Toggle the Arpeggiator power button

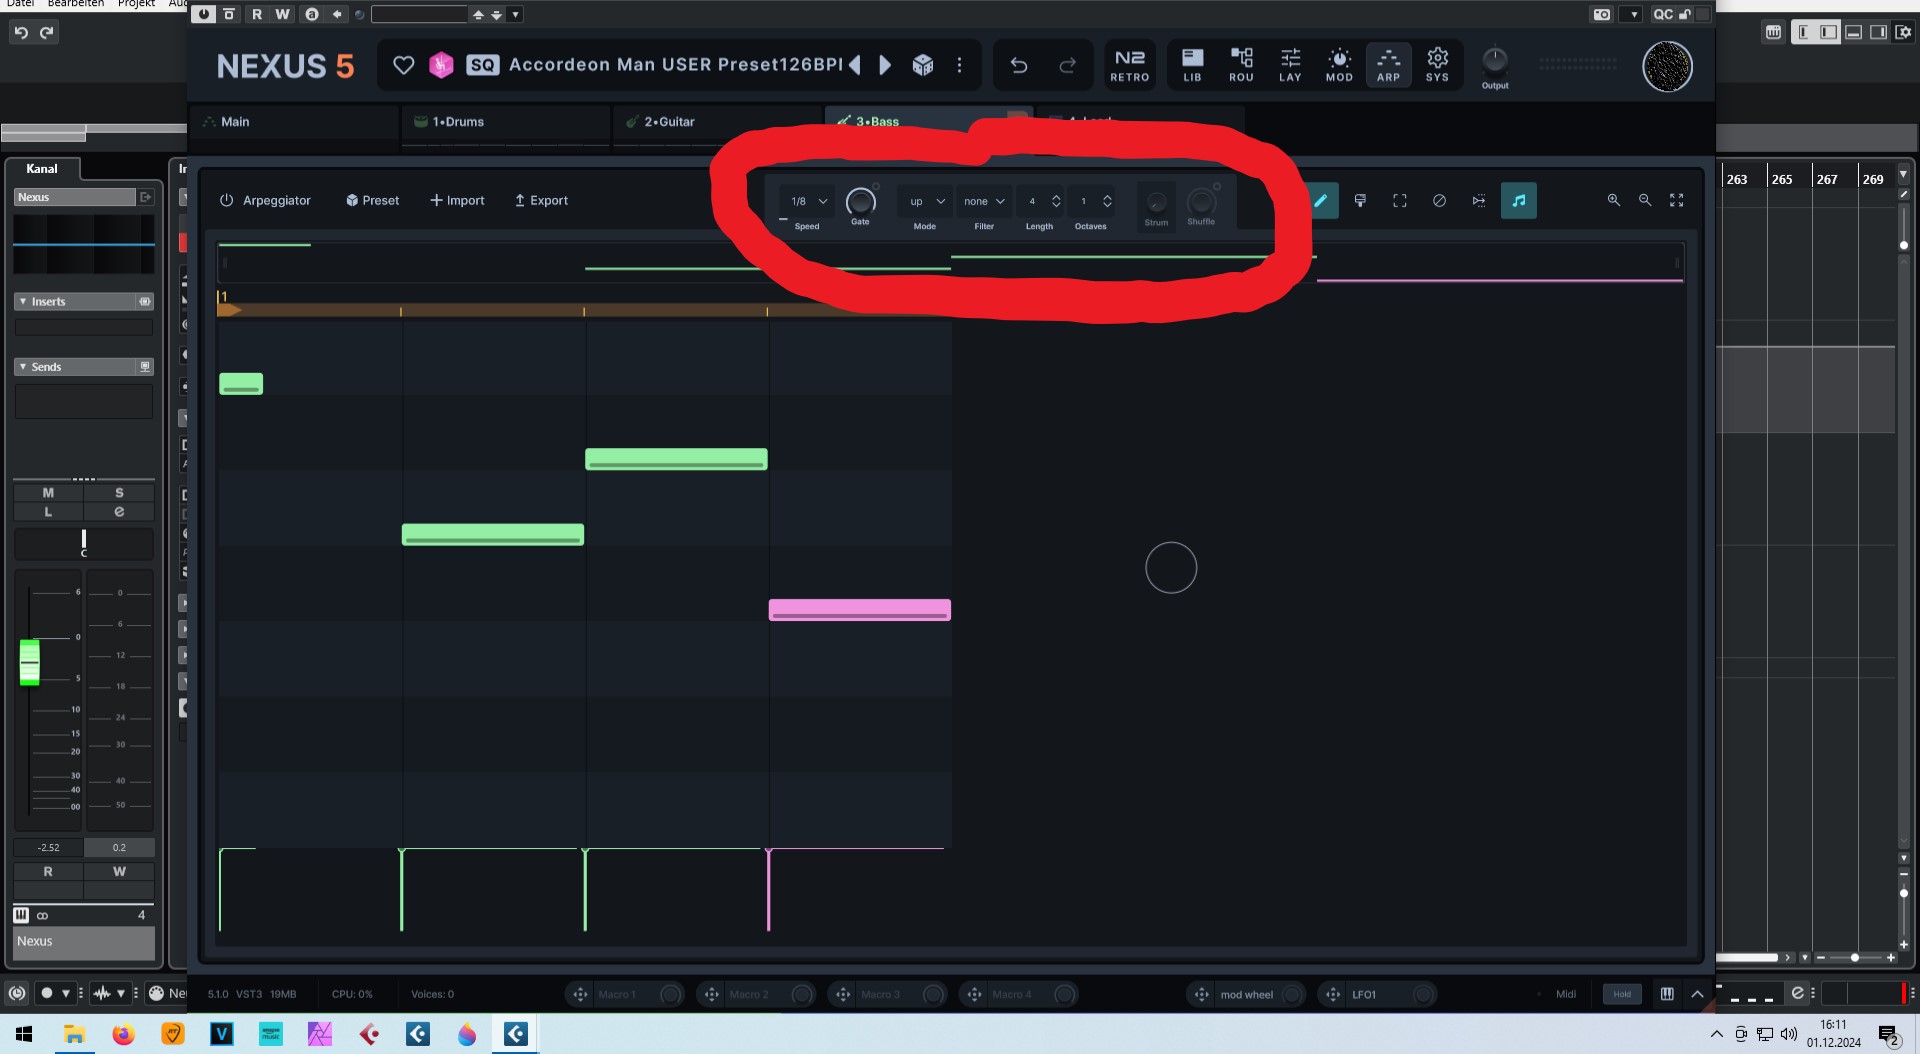(x=227, y=200)
